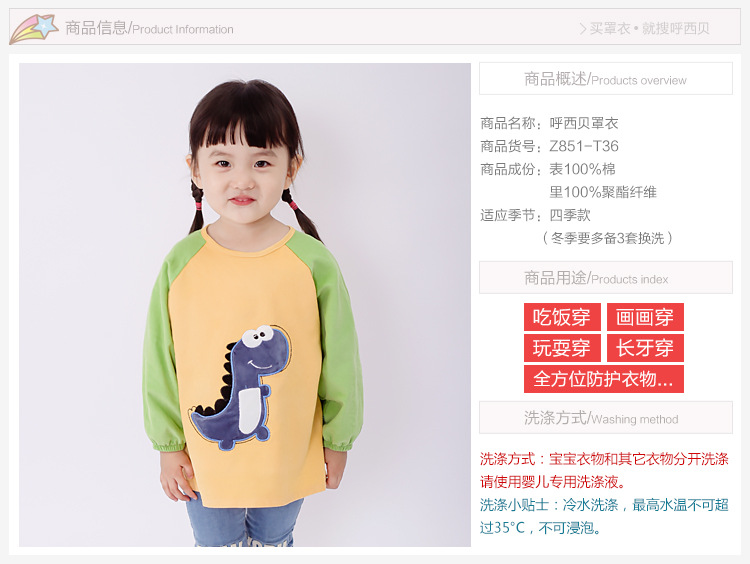
Task: Click the 全方位防护衣物 red banner
Action: pos(604,379)
